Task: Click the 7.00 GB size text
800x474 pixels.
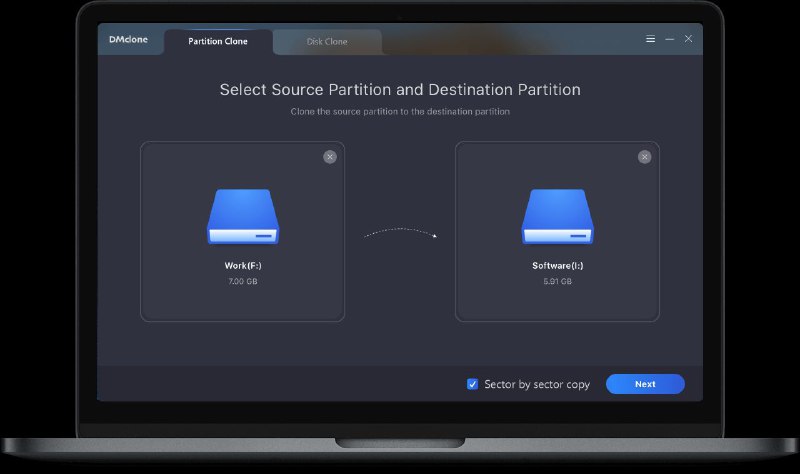Action: [242, 282]
